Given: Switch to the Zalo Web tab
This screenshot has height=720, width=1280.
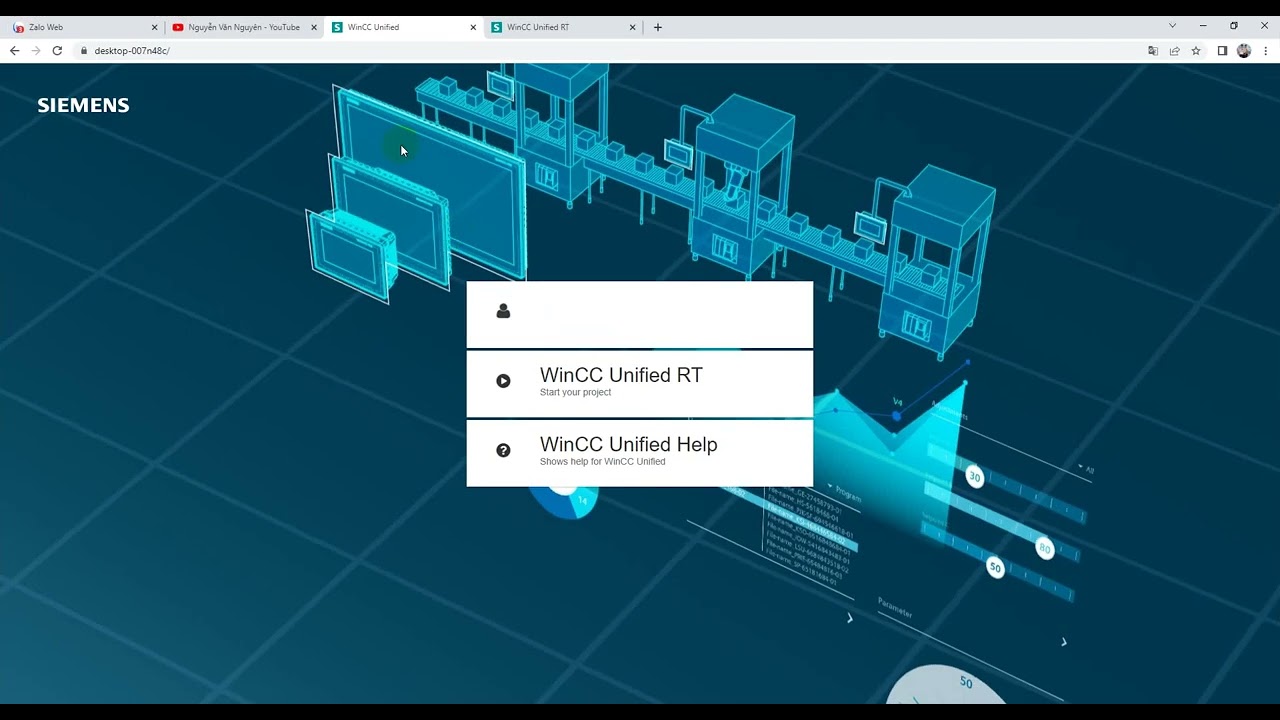Looking at the screenshot, I should coord(84,27).
